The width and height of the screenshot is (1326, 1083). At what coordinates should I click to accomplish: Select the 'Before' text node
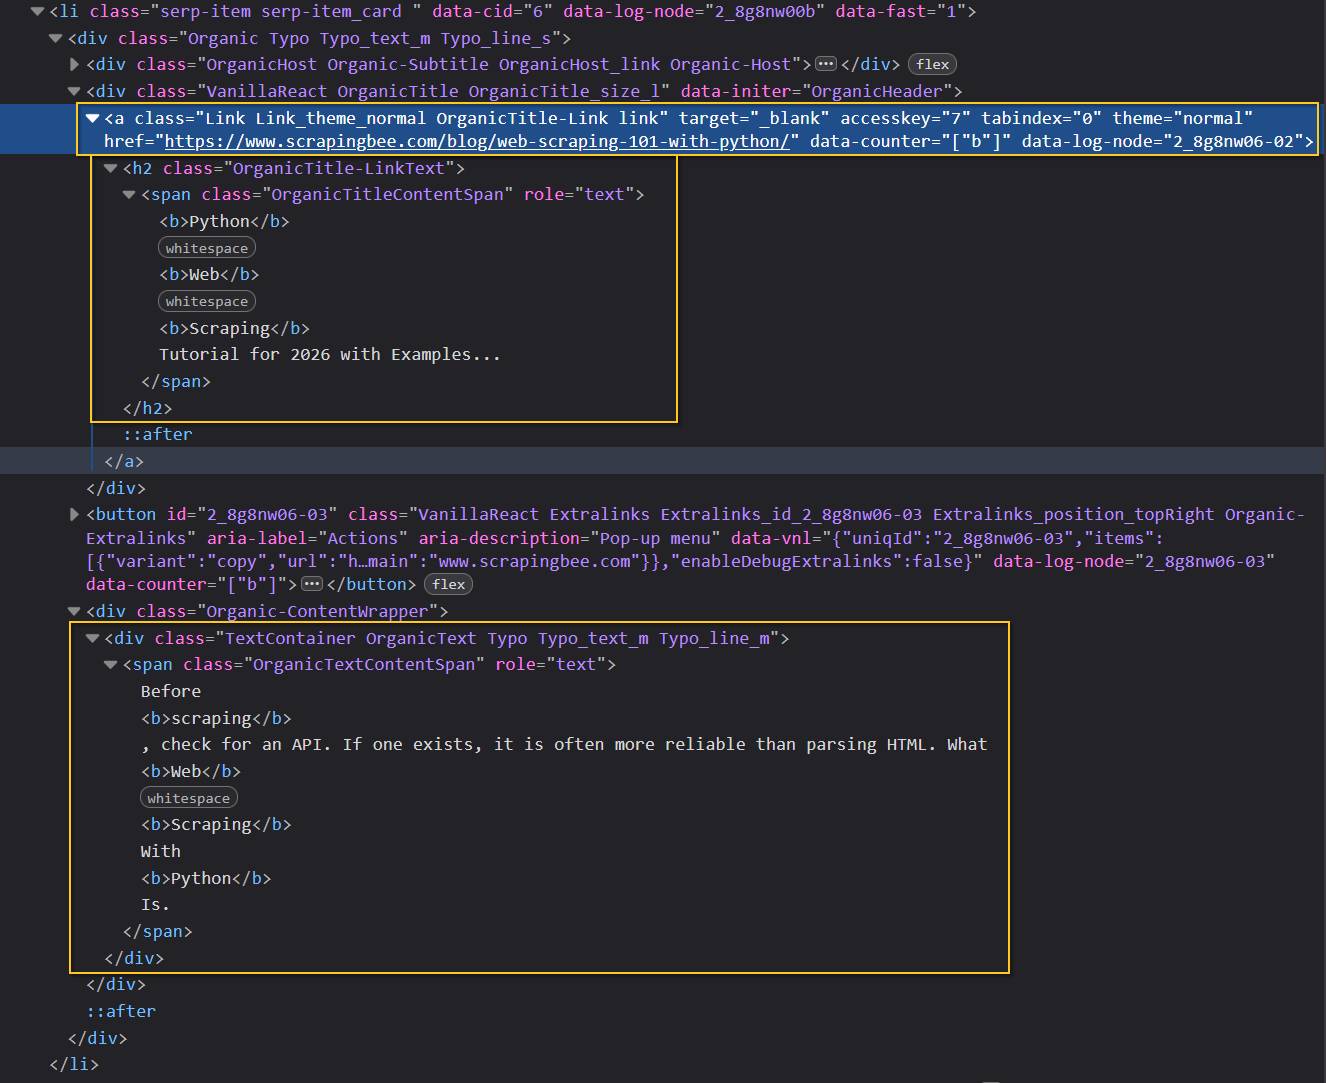[171, 691]
